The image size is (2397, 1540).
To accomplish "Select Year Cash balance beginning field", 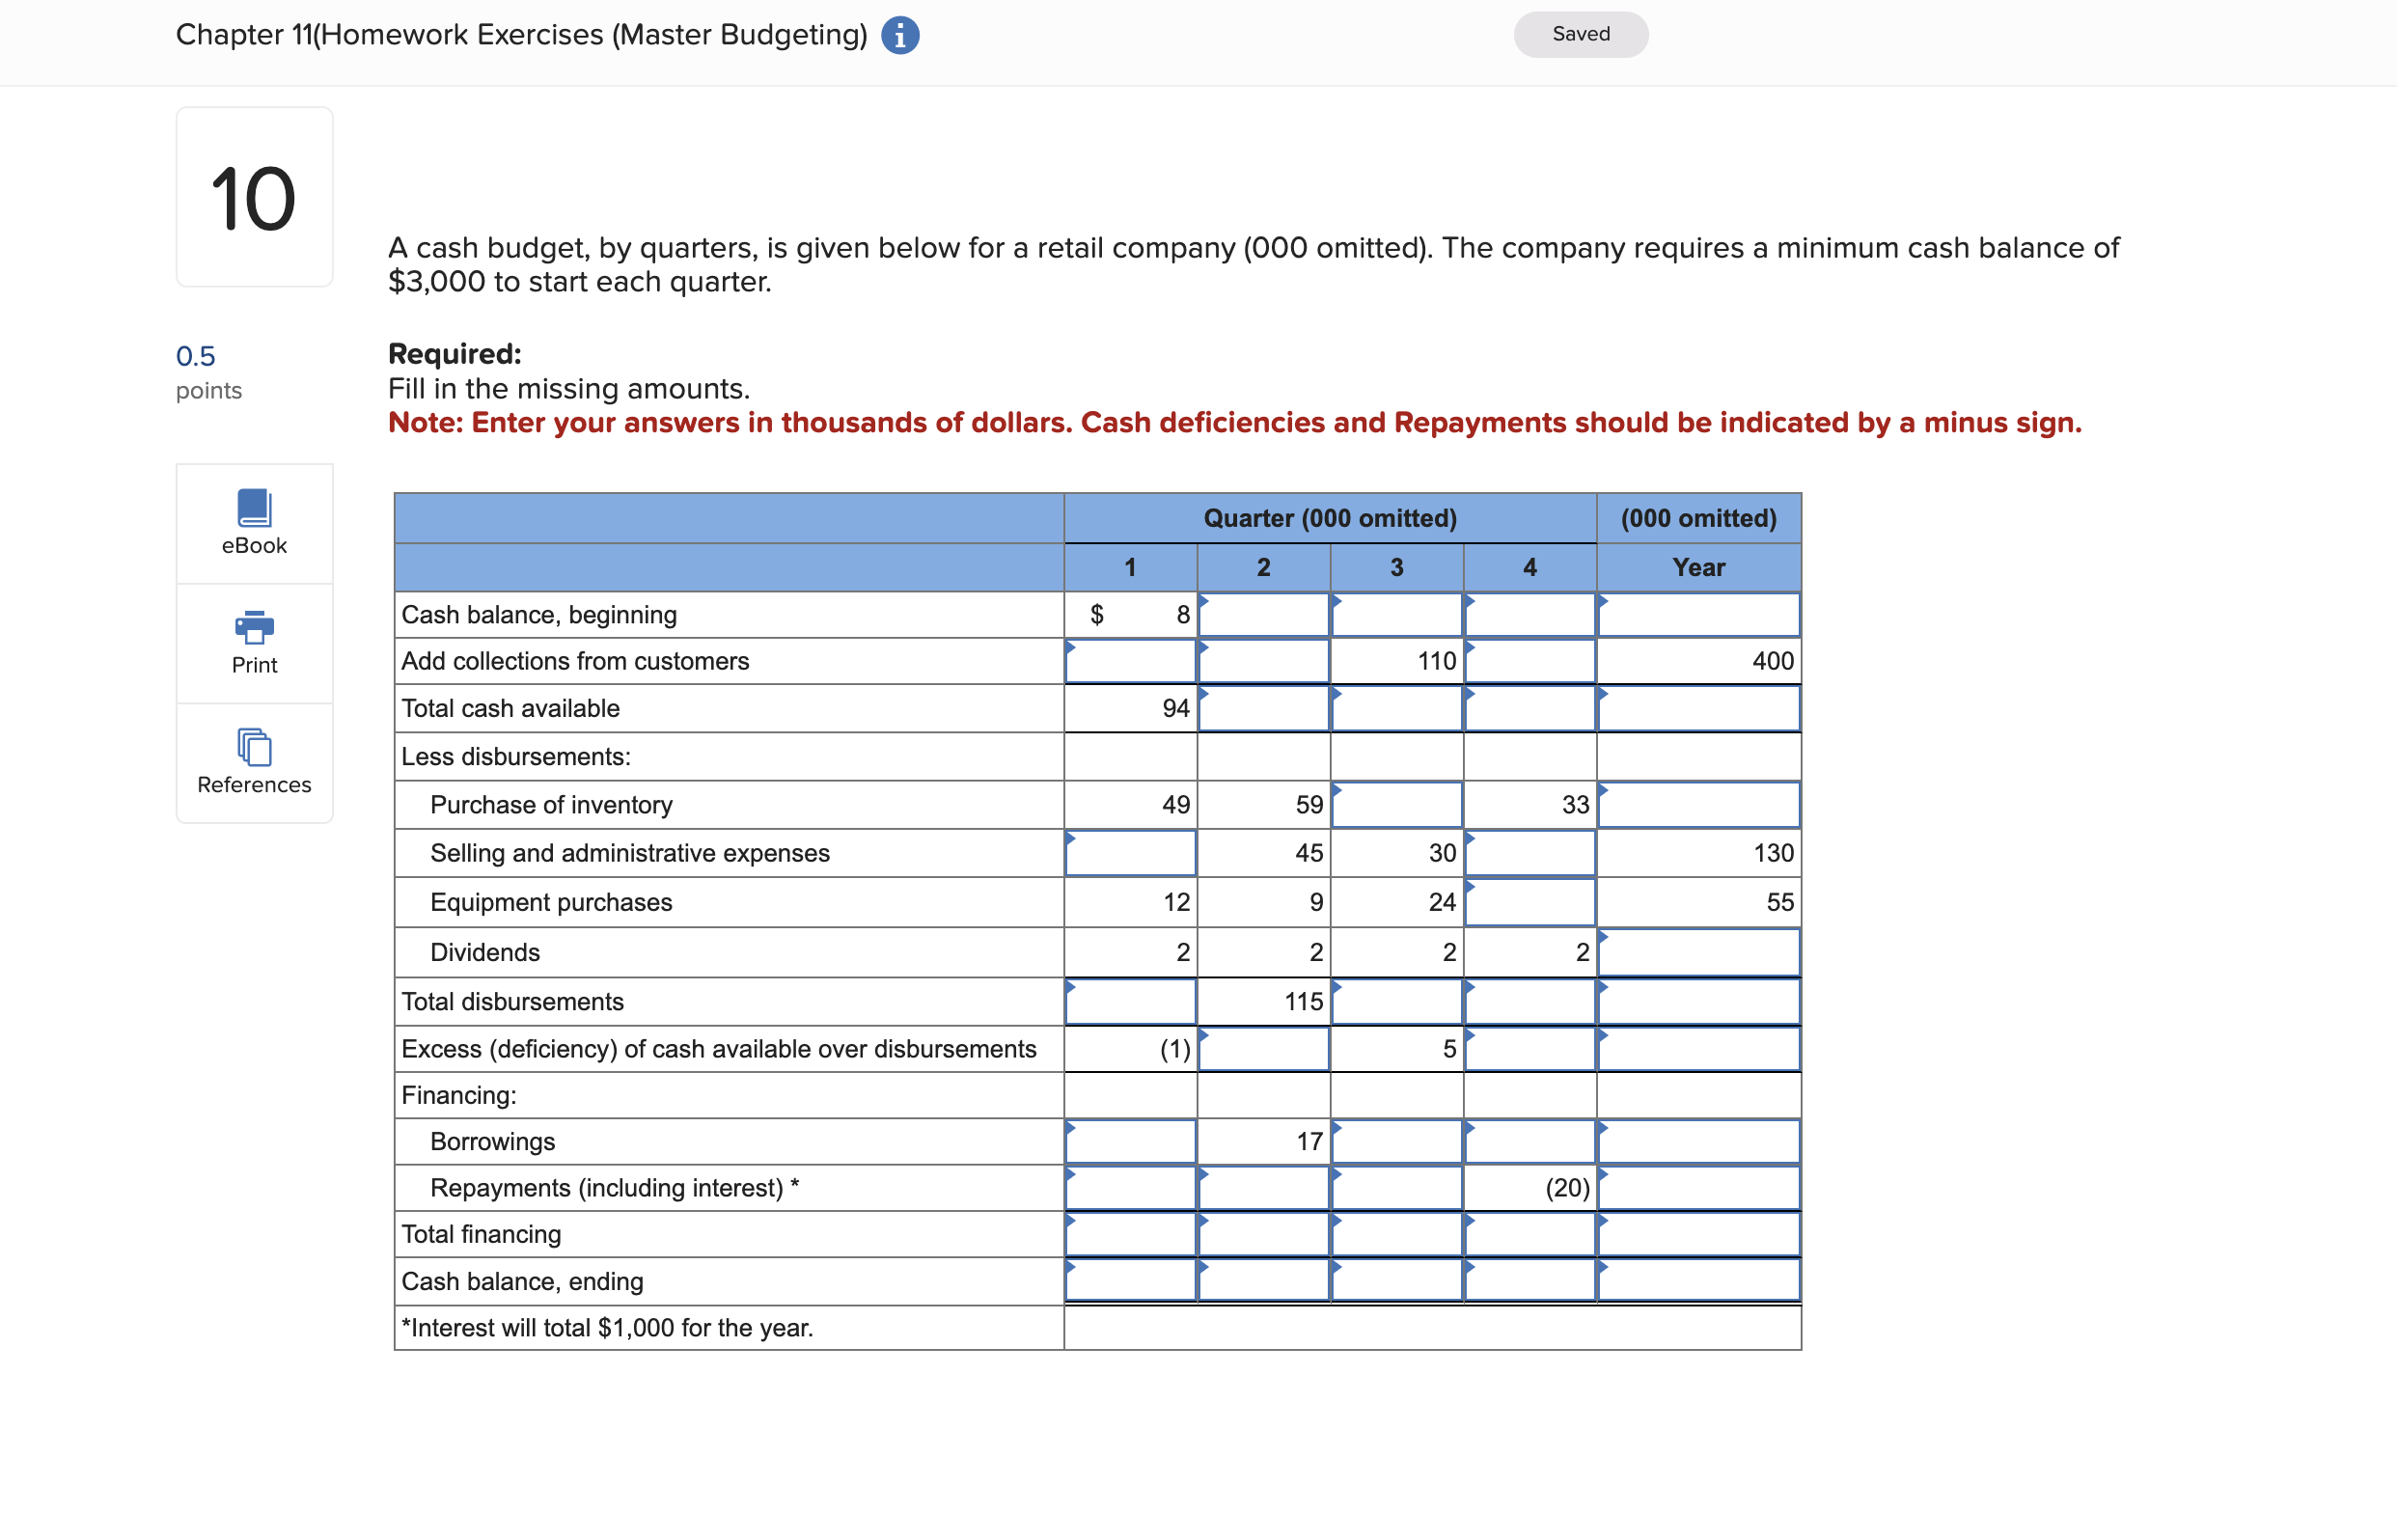I will coord(1698,615).
